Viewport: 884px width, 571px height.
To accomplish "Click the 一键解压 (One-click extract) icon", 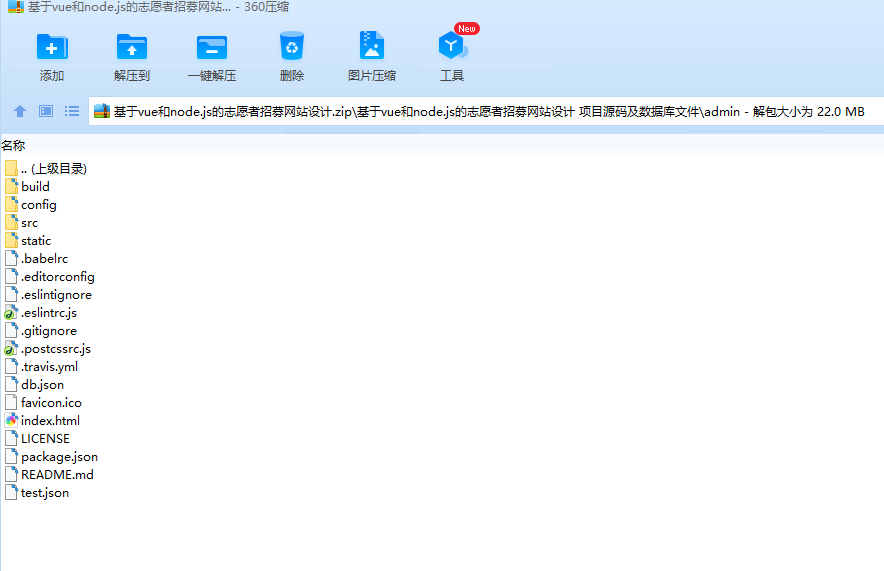I will (x=212, y=47).
